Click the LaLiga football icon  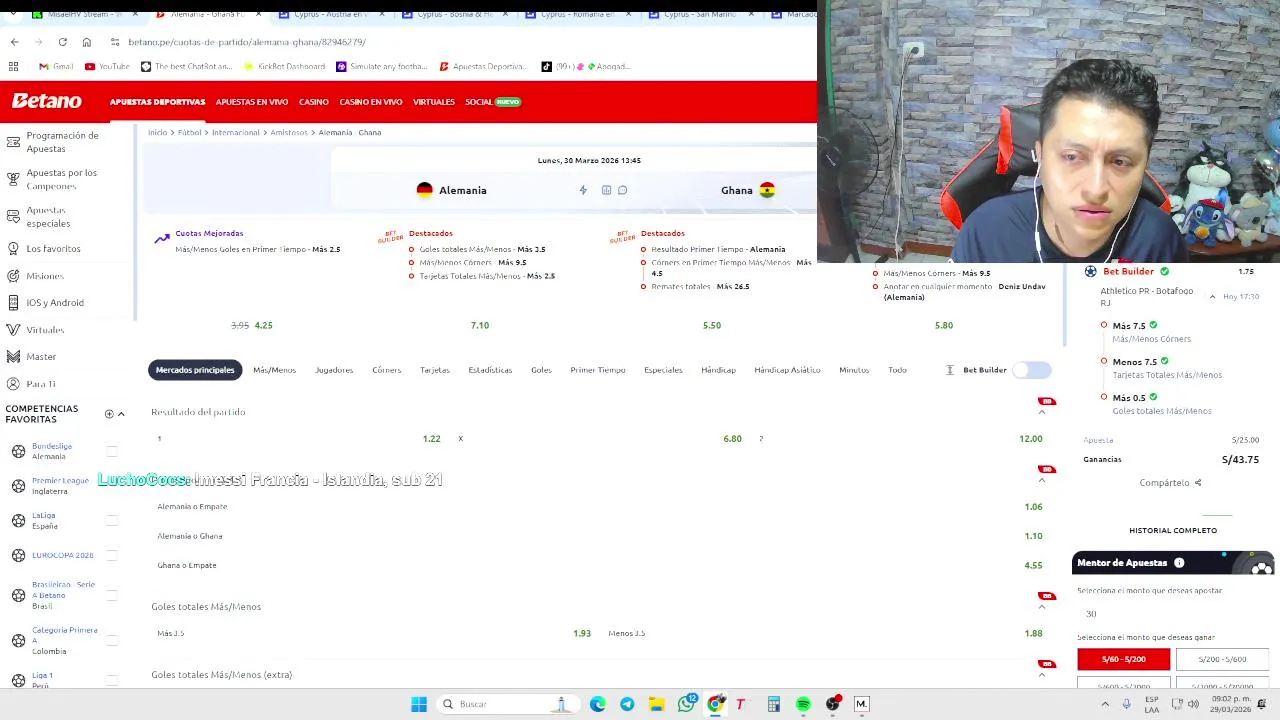(x=18, y=520)
